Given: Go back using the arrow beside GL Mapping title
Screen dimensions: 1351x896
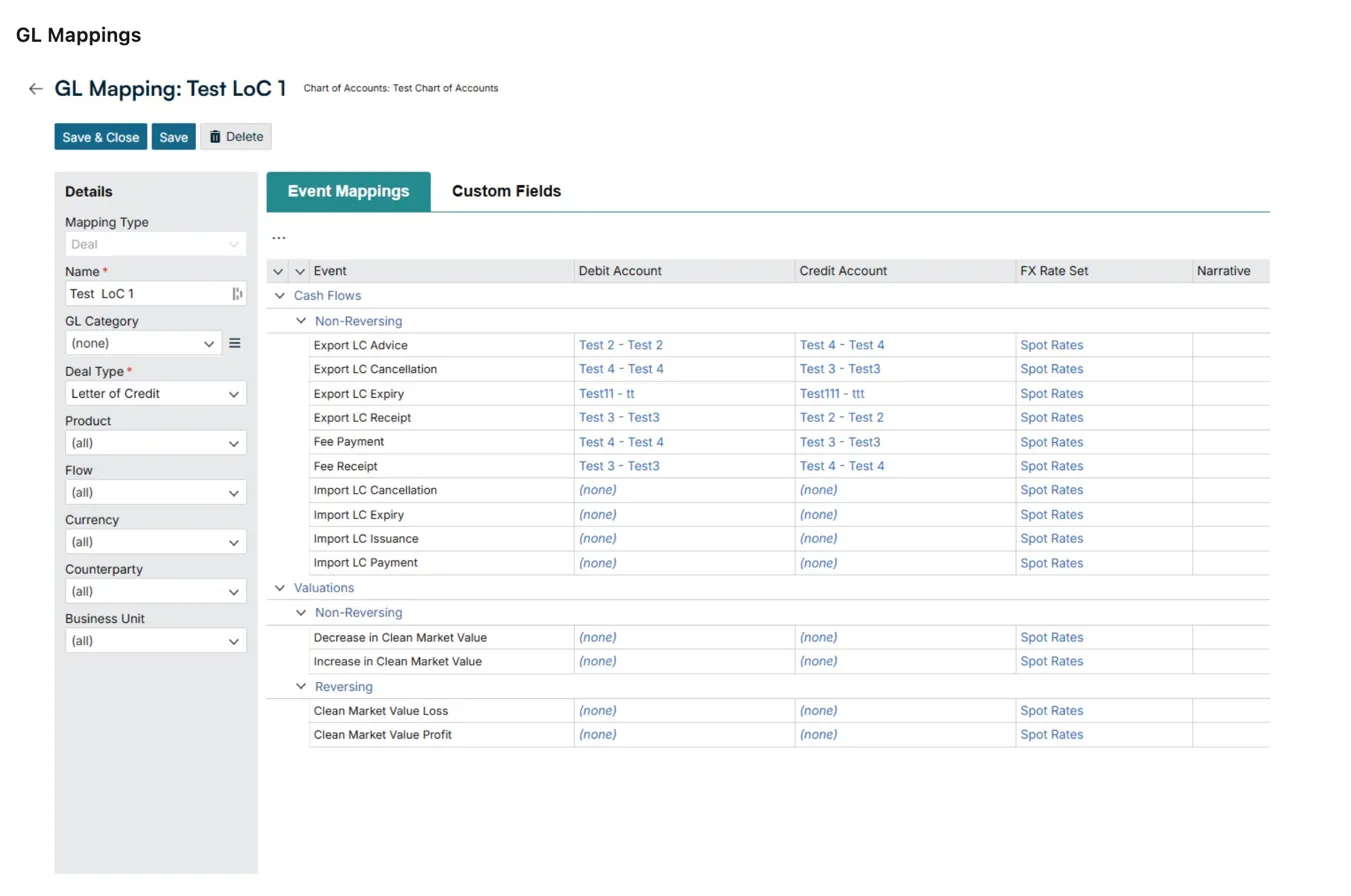Looking at the screenshot, I should (x=36, y=89).
